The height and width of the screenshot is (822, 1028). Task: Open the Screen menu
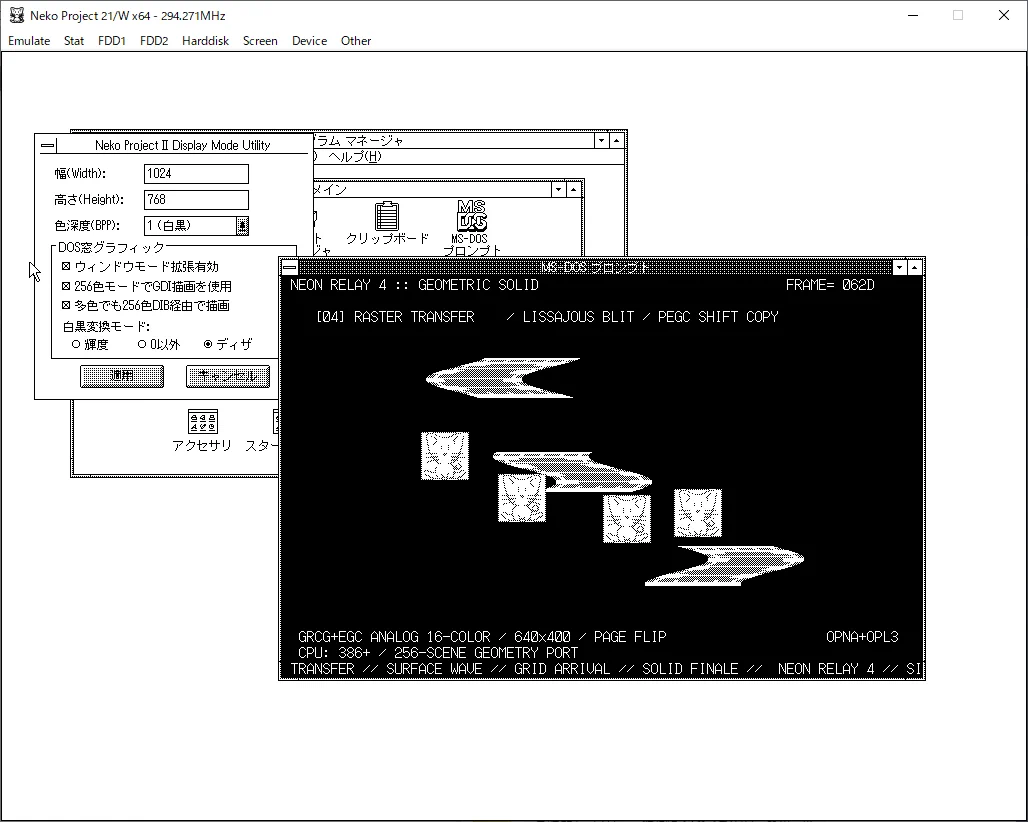pos(260,41)
